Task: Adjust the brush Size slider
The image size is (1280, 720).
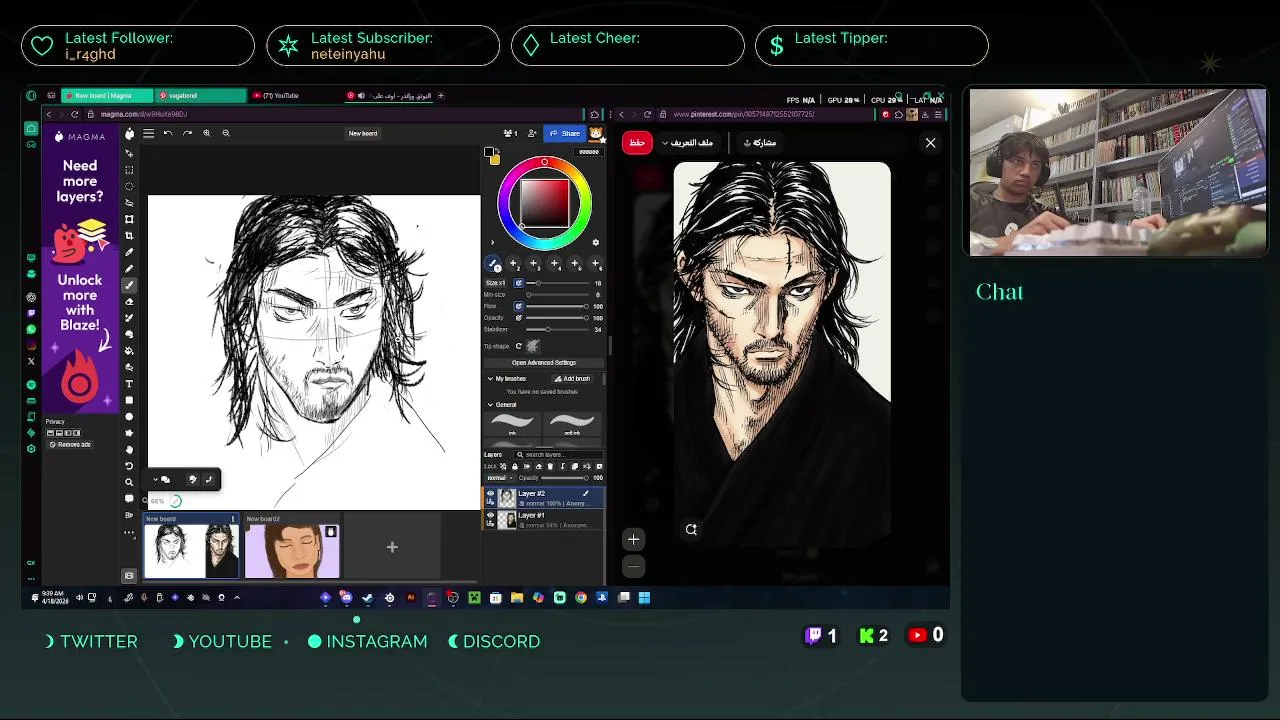Action: pos(557,283)
